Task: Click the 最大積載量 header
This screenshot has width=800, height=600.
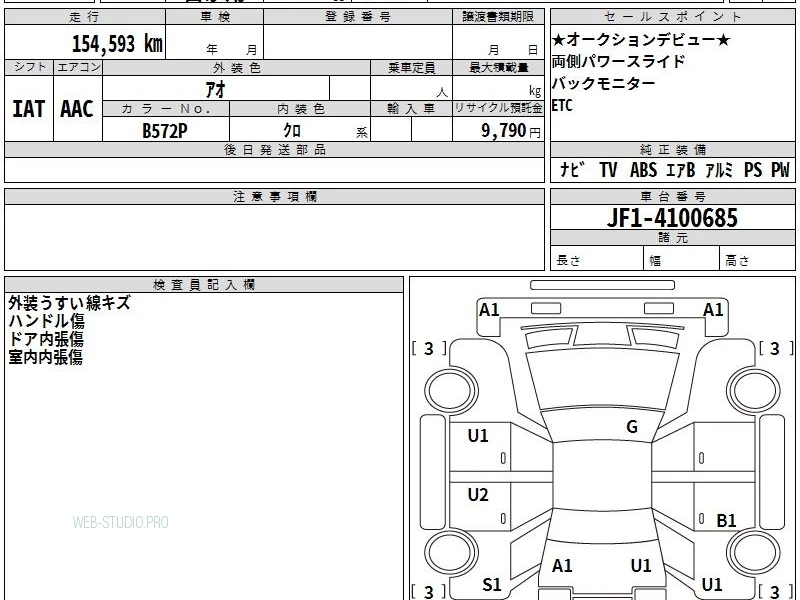Action: [498, 67]
